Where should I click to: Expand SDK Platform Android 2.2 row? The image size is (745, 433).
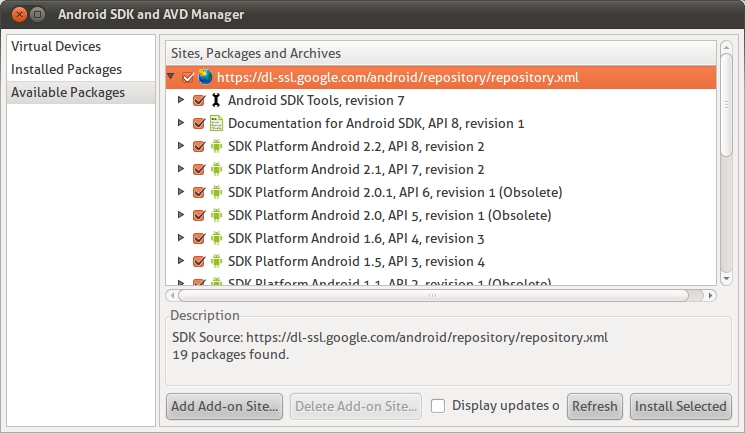(x=181, y=145)
